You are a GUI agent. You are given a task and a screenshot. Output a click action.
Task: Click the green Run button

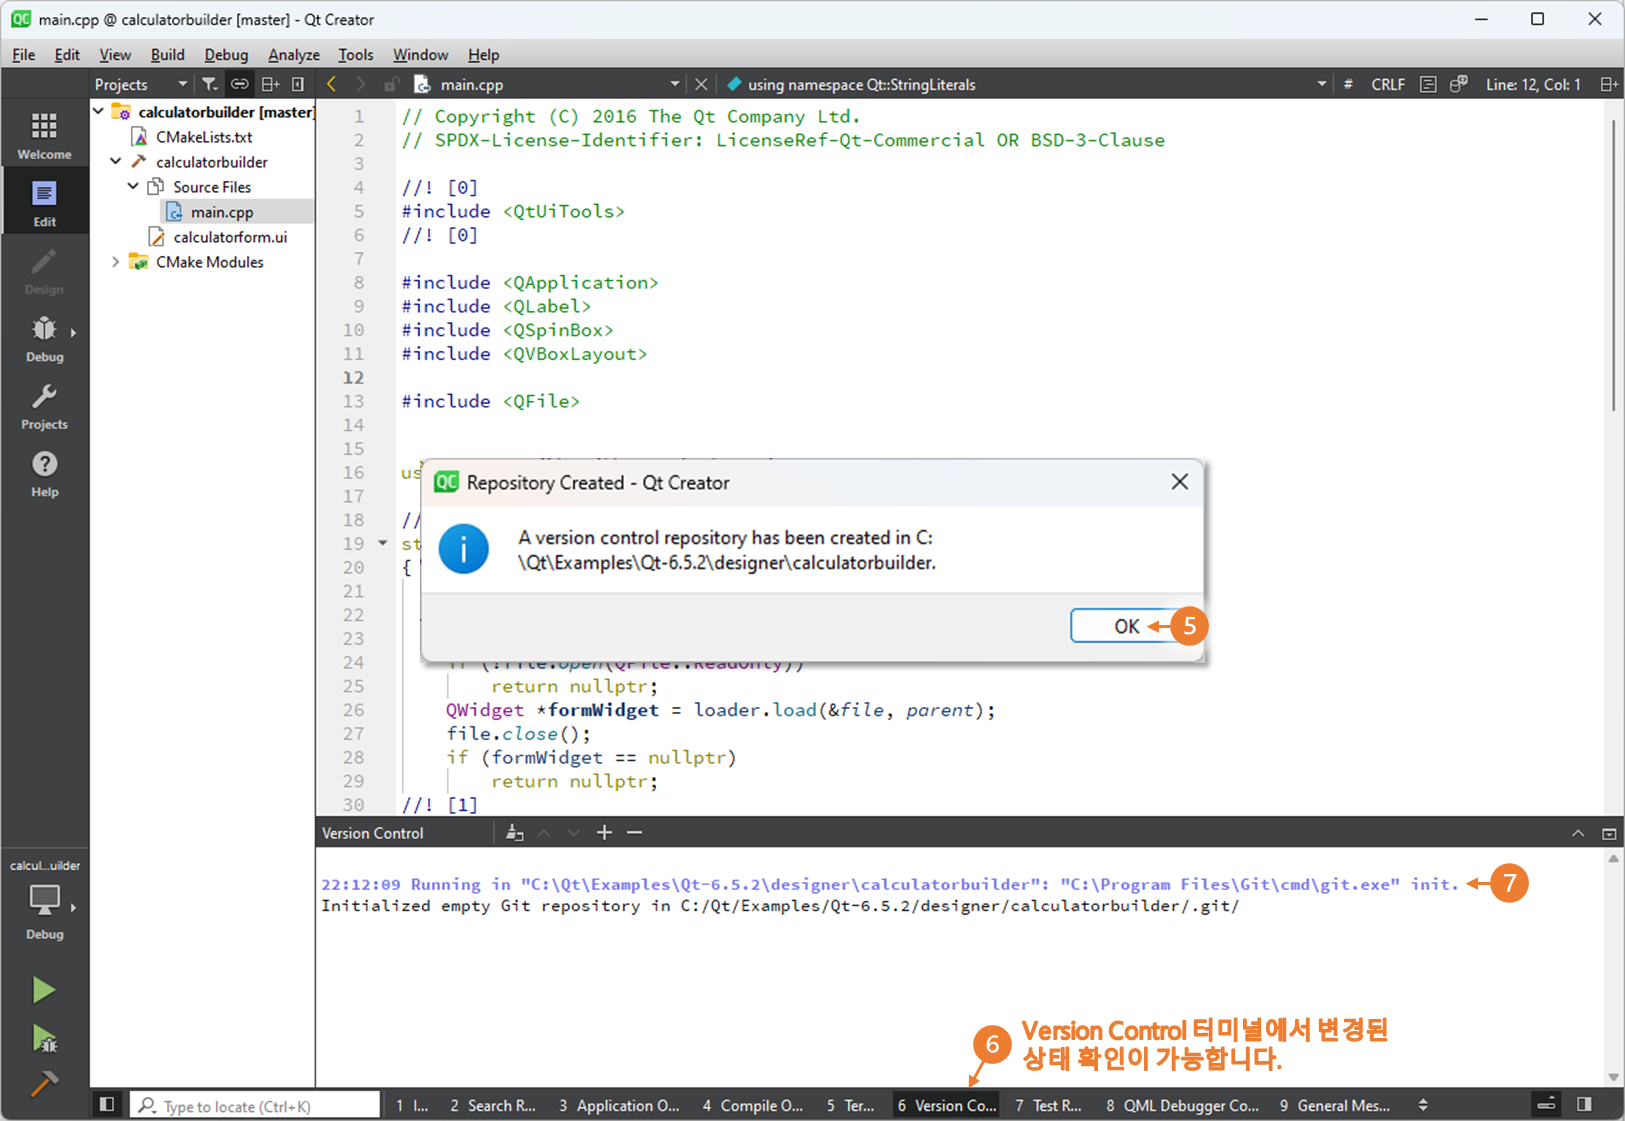43,990
